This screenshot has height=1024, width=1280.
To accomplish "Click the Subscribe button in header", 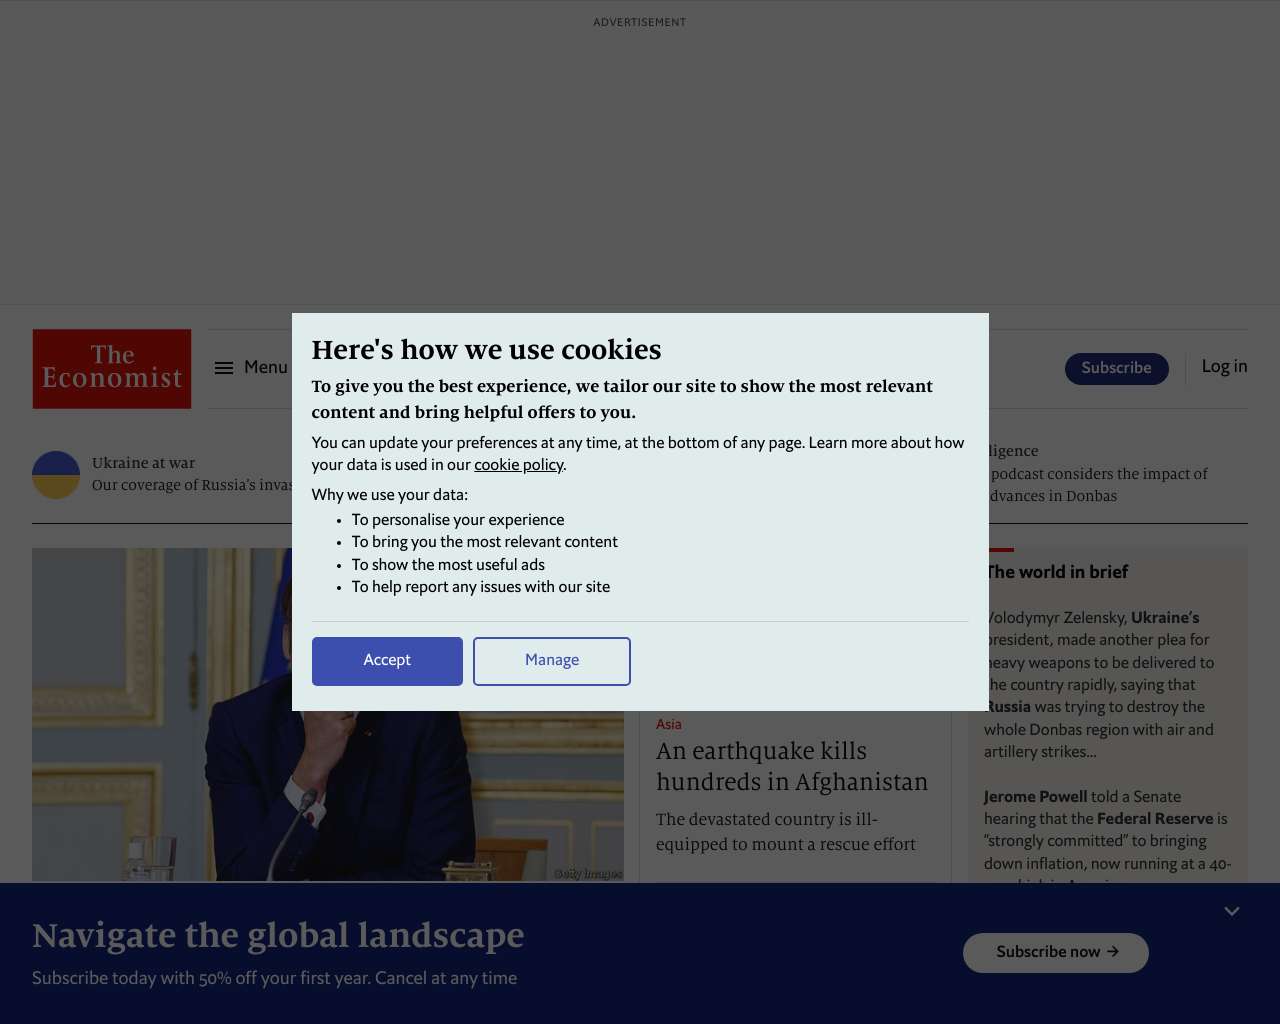I will point(1116,368).
